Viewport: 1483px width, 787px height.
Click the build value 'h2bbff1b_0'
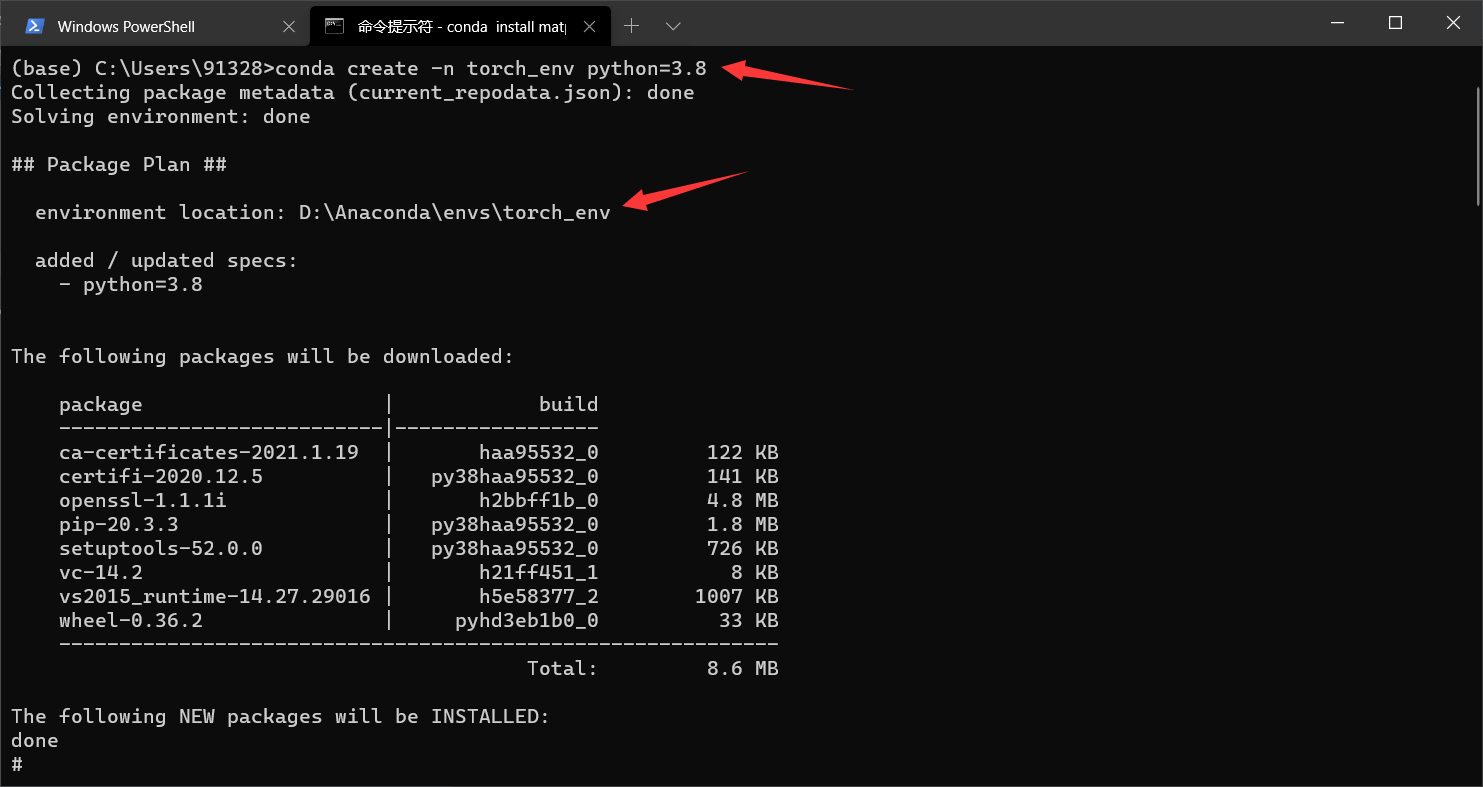pos(539,501)
